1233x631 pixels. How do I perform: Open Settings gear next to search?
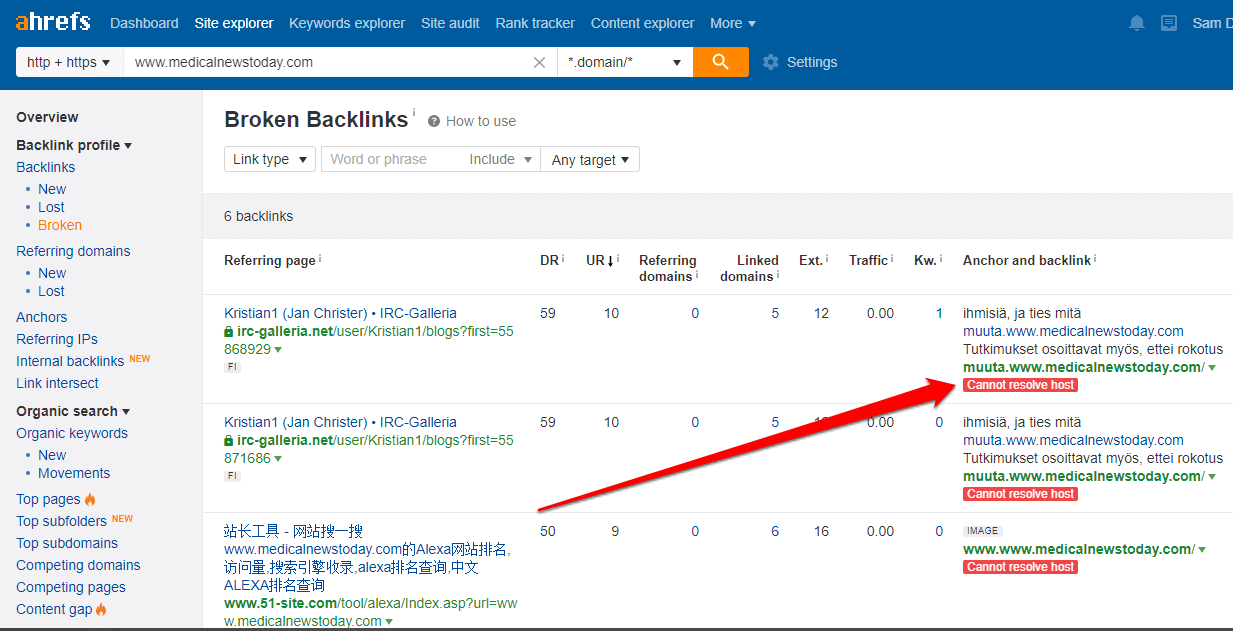pyautogui.click(x=770, y=62)
